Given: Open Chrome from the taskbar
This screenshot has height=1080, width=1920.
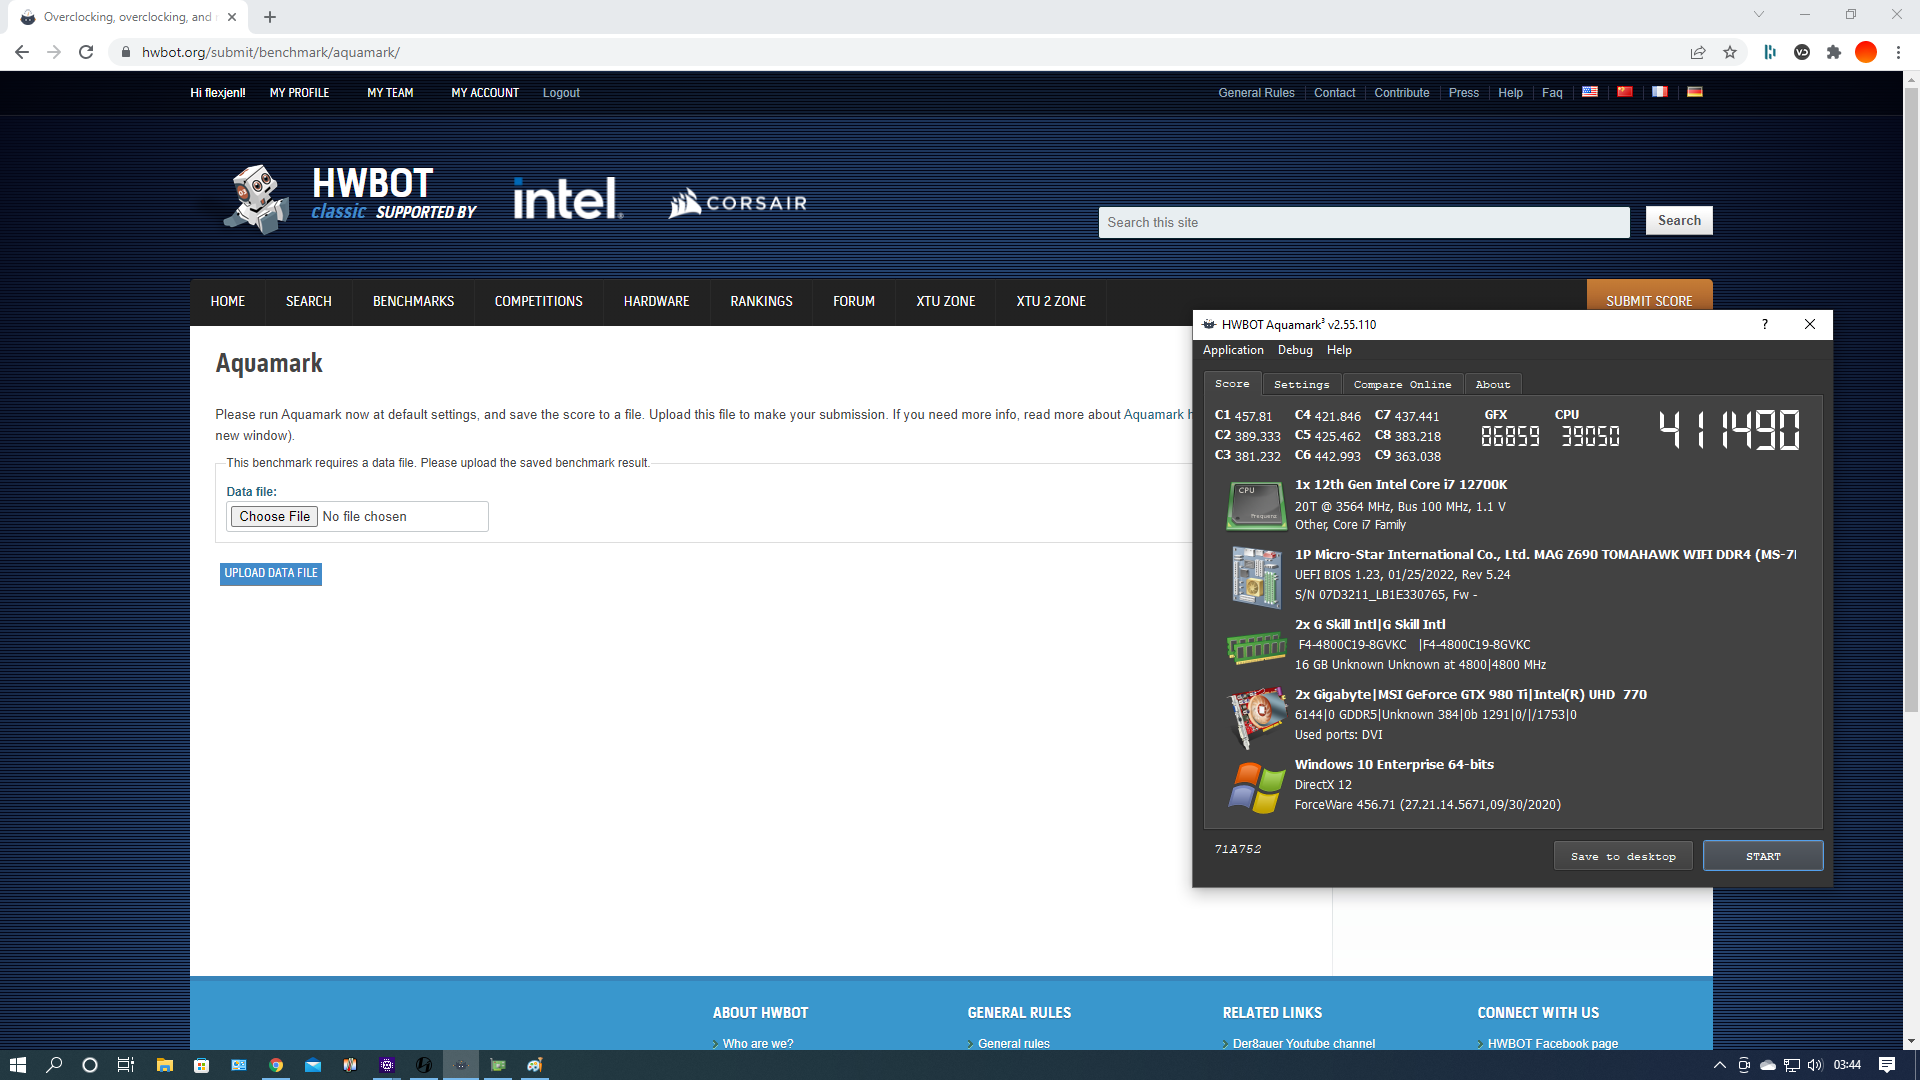Looking at the screenshot, I should [x=276, y=1065].
